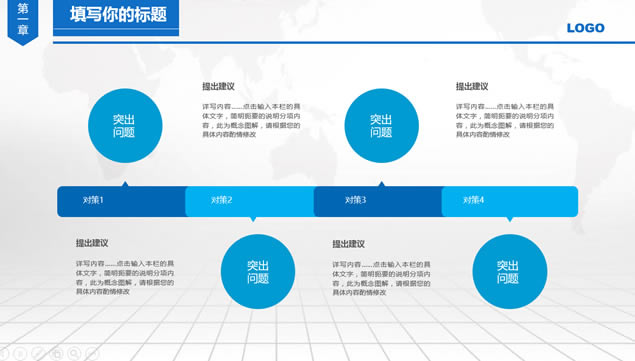Open the more slideshow options button

tap(92, 354)
